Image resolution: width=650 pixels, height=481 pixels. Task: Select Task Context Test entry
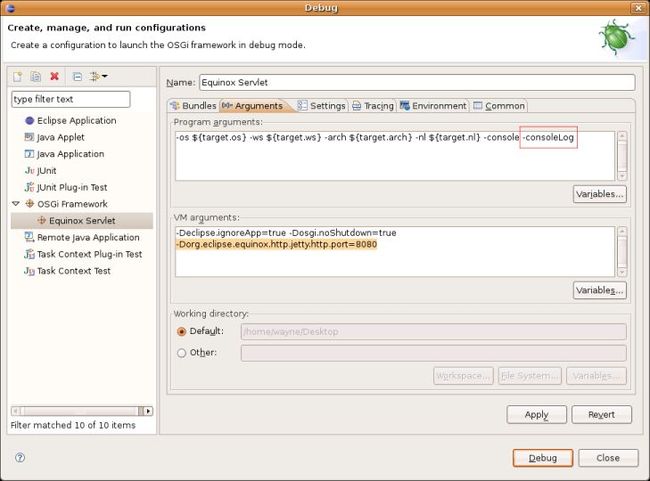[73, 271]
